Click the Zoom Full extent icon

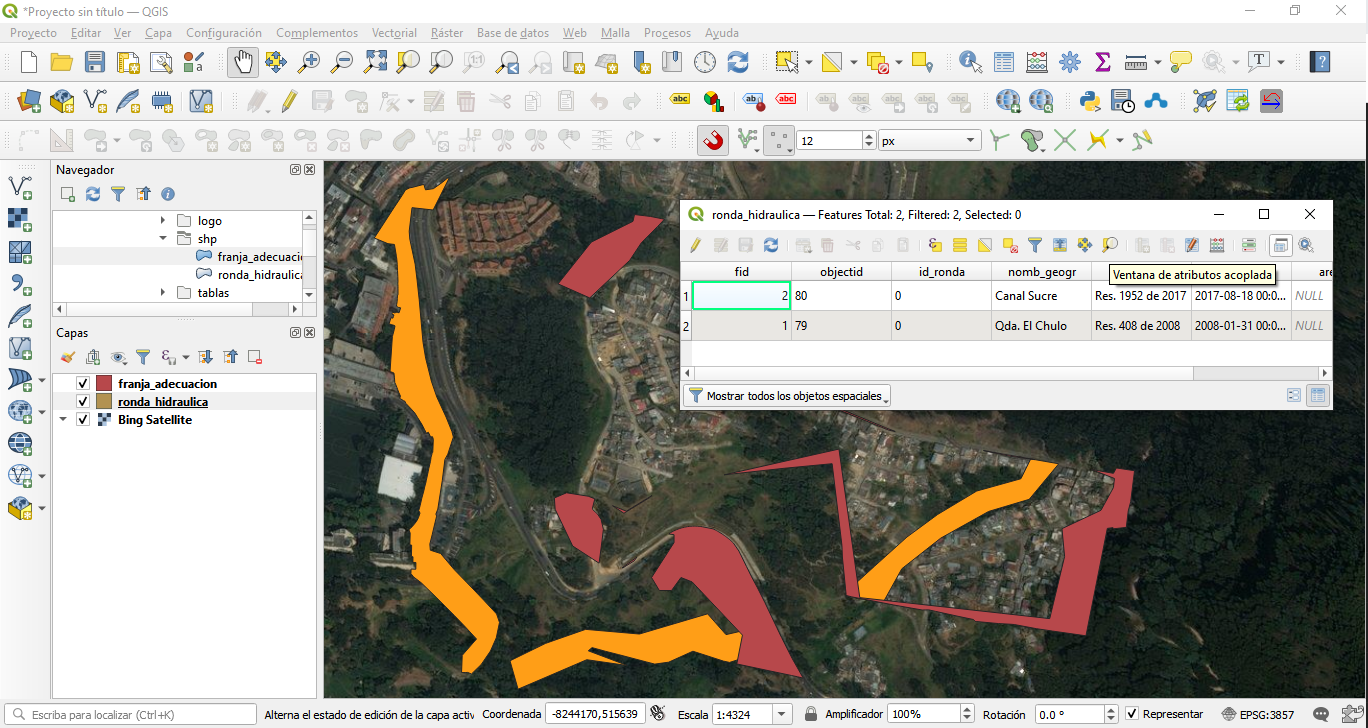click(x=375, y=62)
